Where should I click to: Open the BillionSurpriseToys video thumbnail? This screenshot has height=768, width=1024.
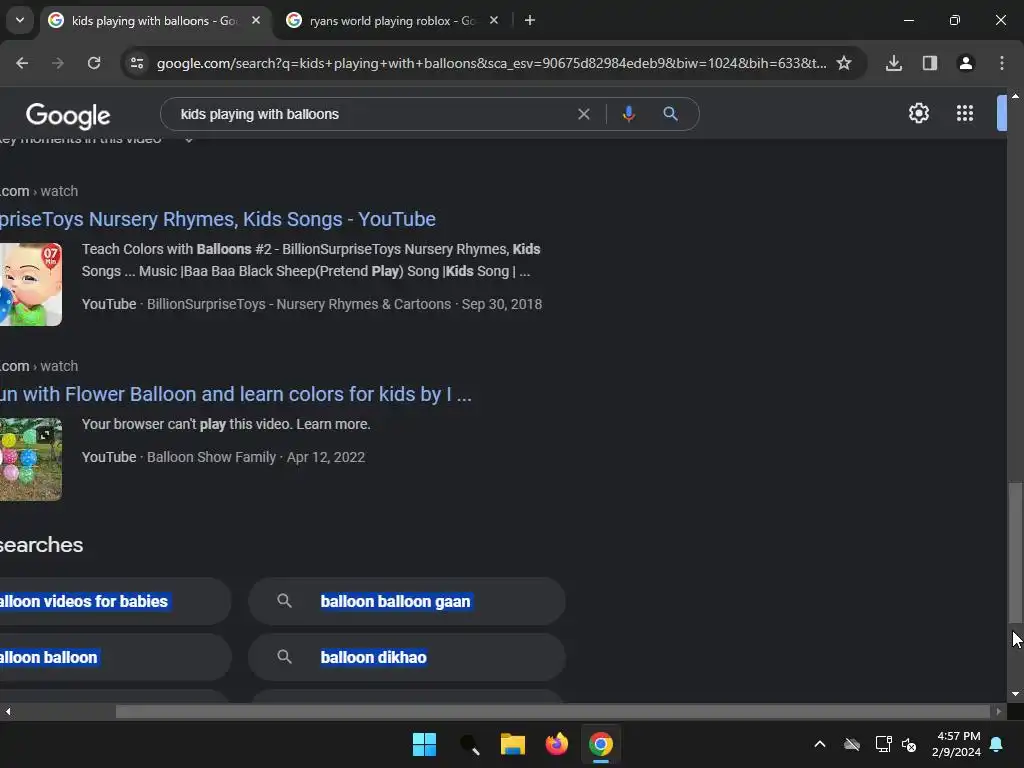coord(31,284)
